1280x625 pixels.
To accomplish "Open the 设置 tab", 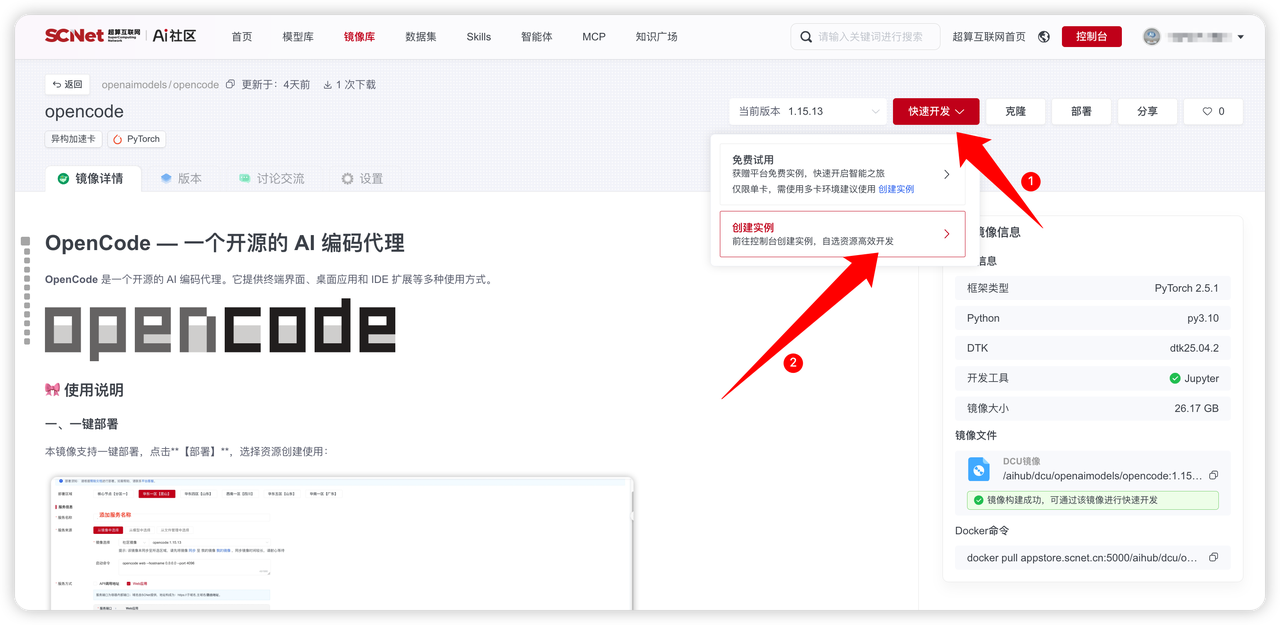I will [x=361, y=179].
